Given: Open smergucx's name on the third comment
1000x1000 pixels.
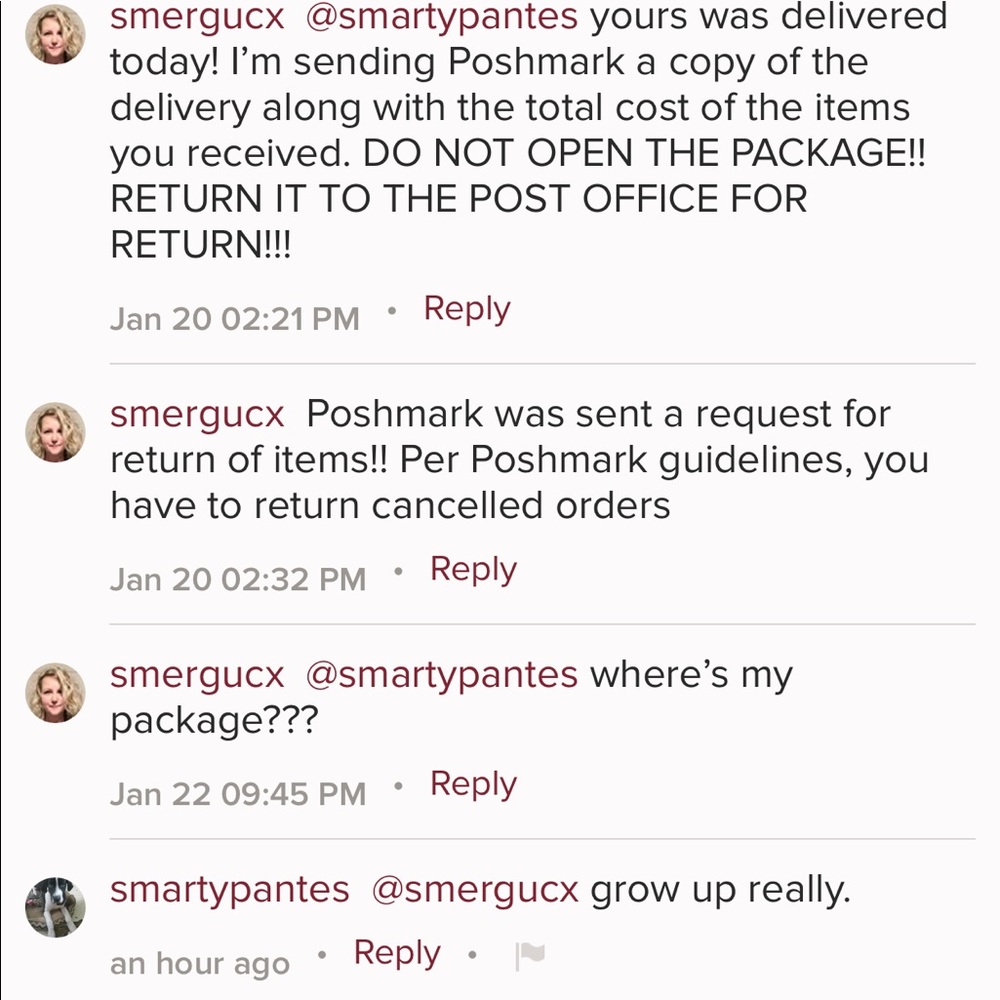Looking at the screenshot, I should click(x=196, y=675).
